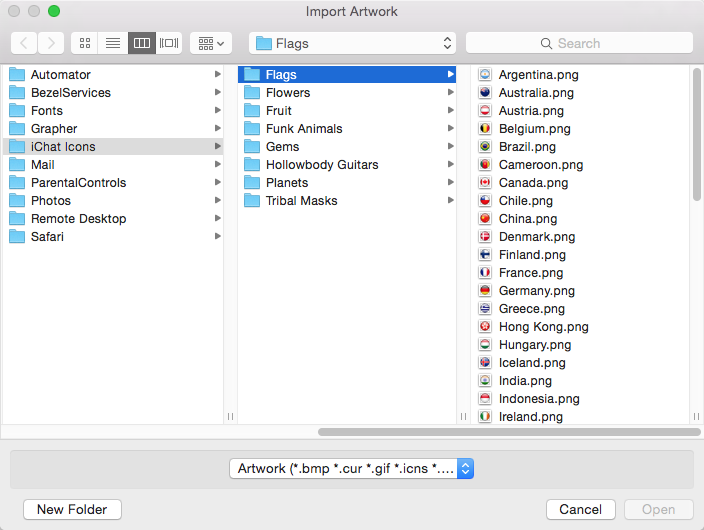Image resolution: width=704 pixels, height=530 pixels.
Task: Select the Safari folder
Action: click(x=113, y=236)
